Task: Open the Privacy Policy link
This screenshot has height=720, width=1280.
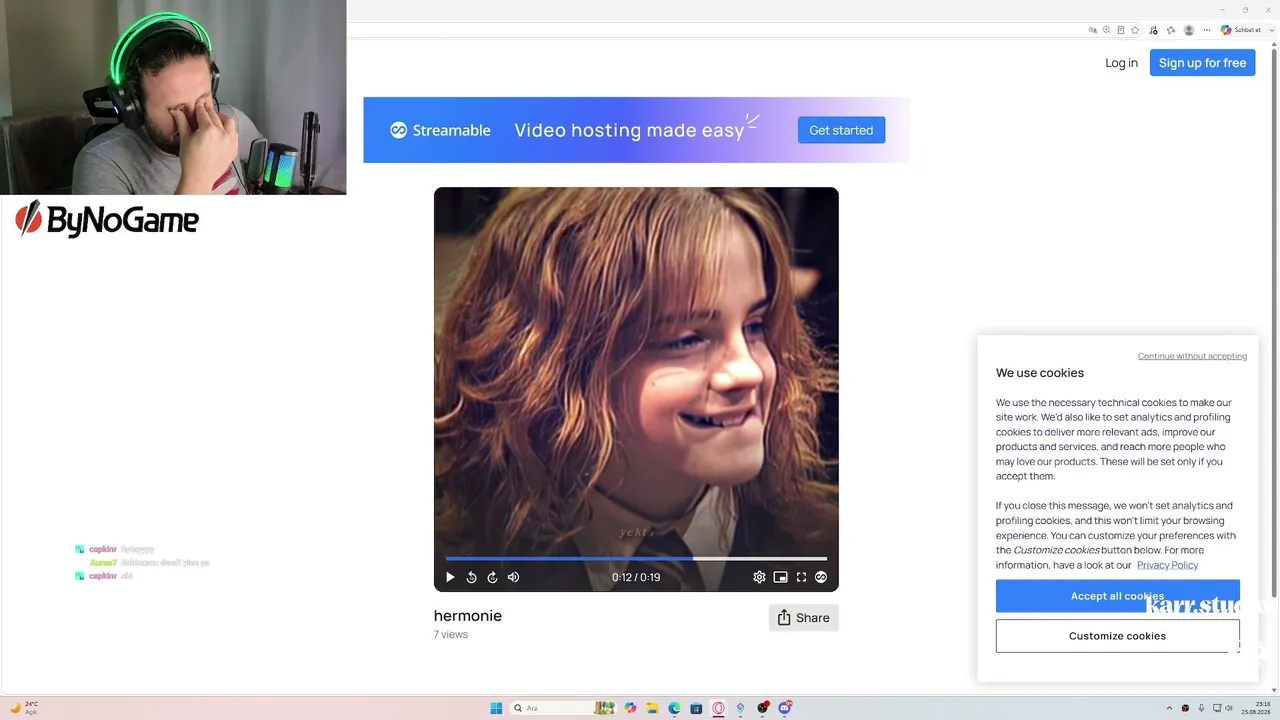Action: point(1167,565)
